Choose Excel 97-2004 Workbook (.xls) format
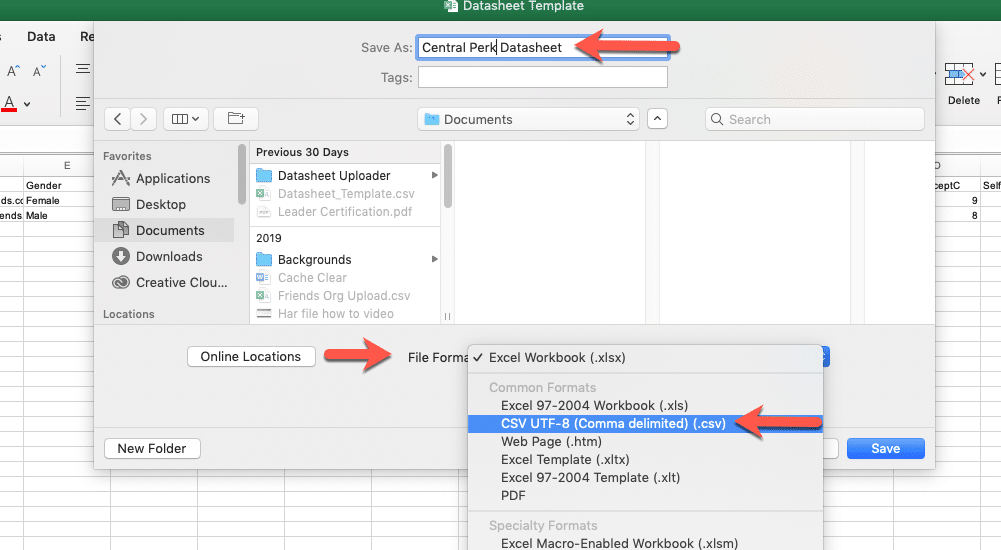 point(645,406)
